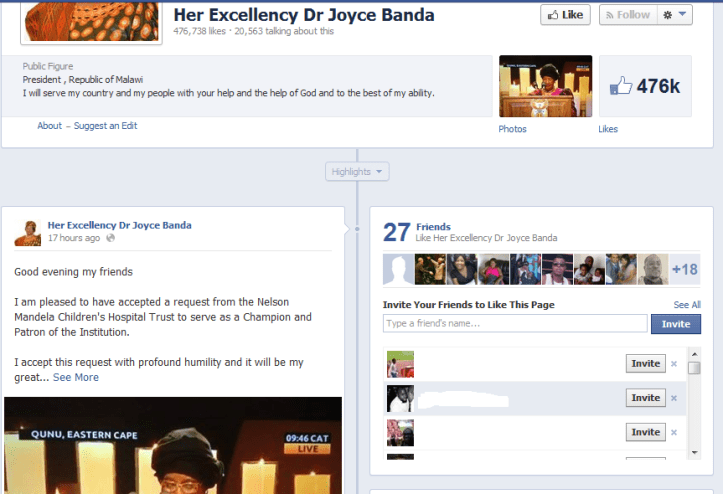The image size is (723, 494).
Task: Click the 476k thumbs-up Likes box
Action: coord(645,86)
